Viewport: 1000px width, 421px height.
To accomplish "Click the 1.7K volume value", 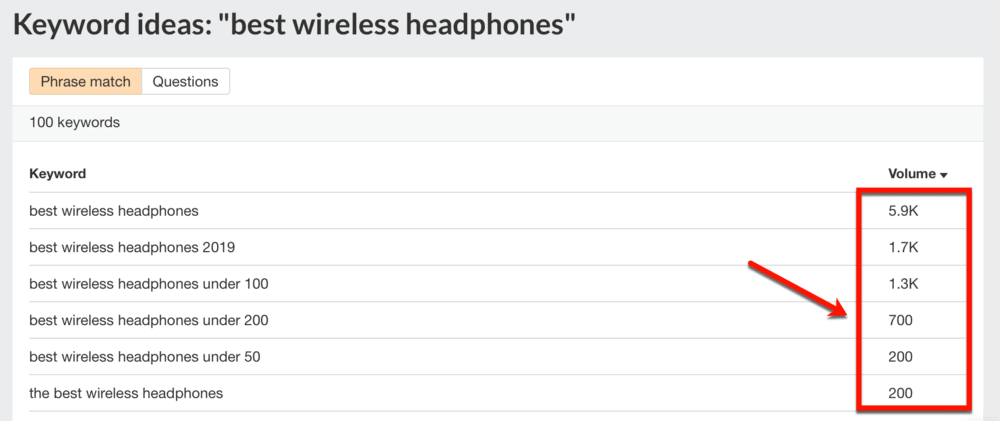I will tap(903, 247).
